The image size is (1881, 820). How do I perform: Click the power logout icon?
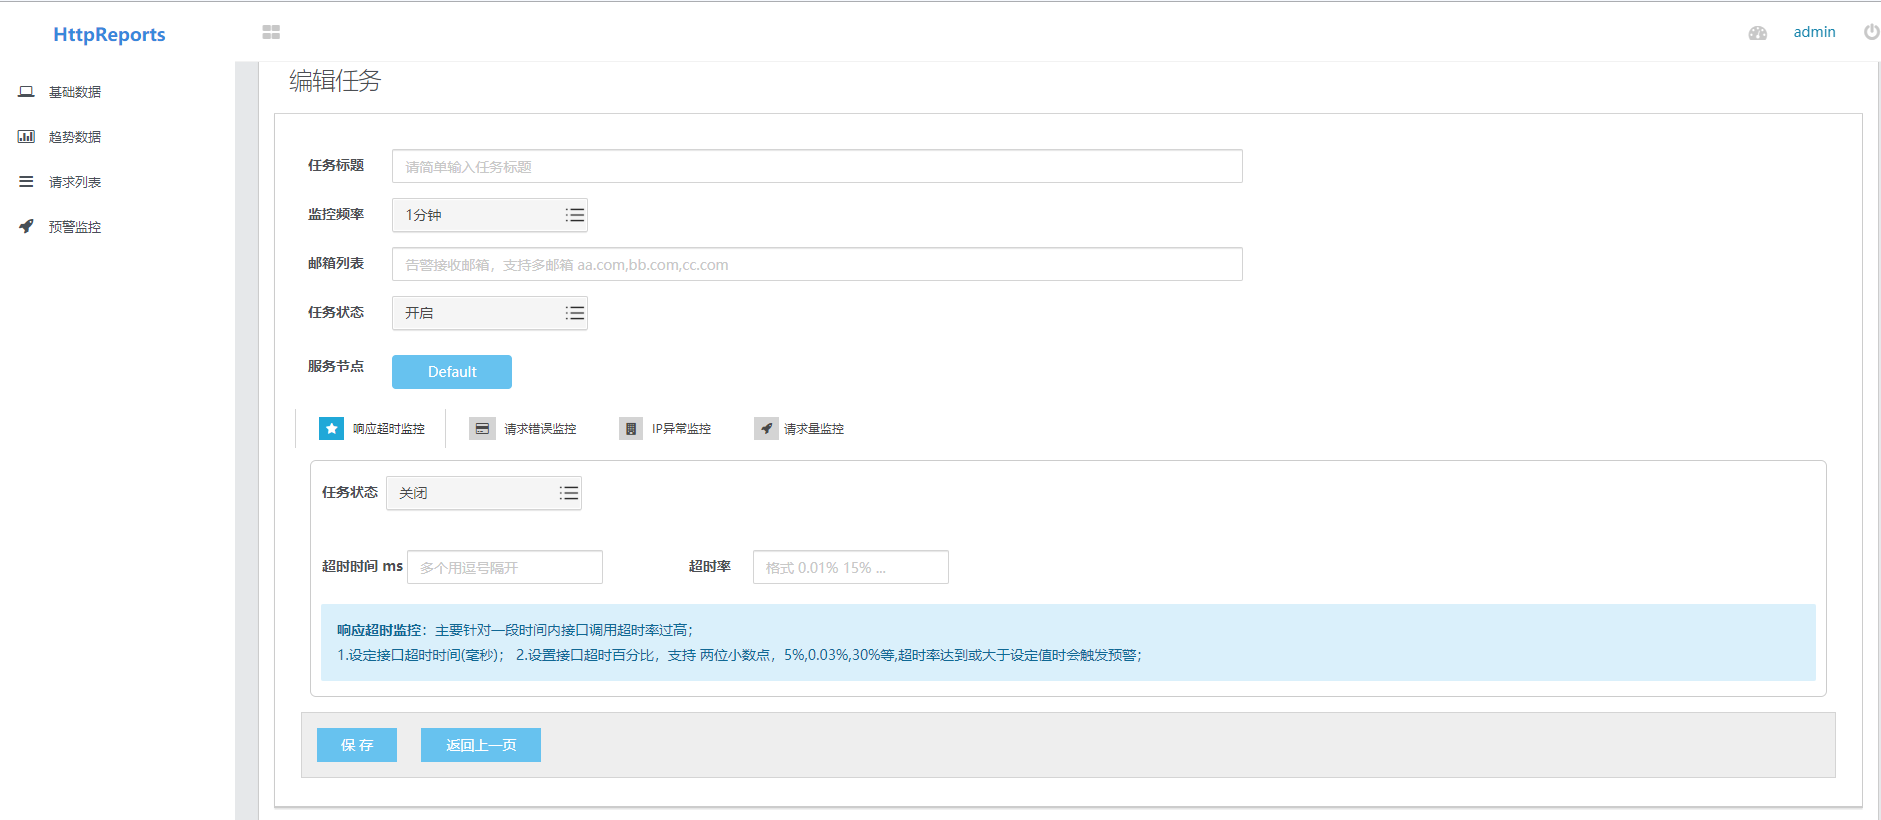[x=1871, y=32]
